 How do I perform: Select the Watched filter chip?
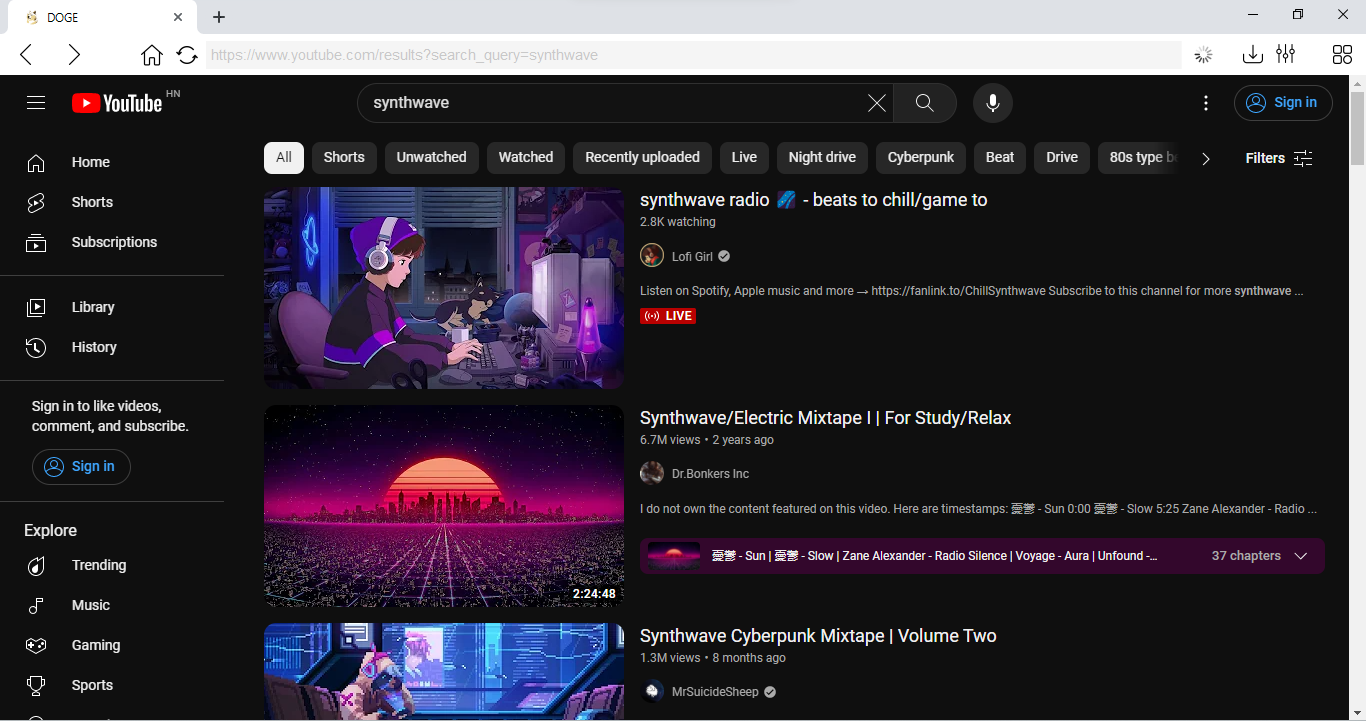coord(526,157)
